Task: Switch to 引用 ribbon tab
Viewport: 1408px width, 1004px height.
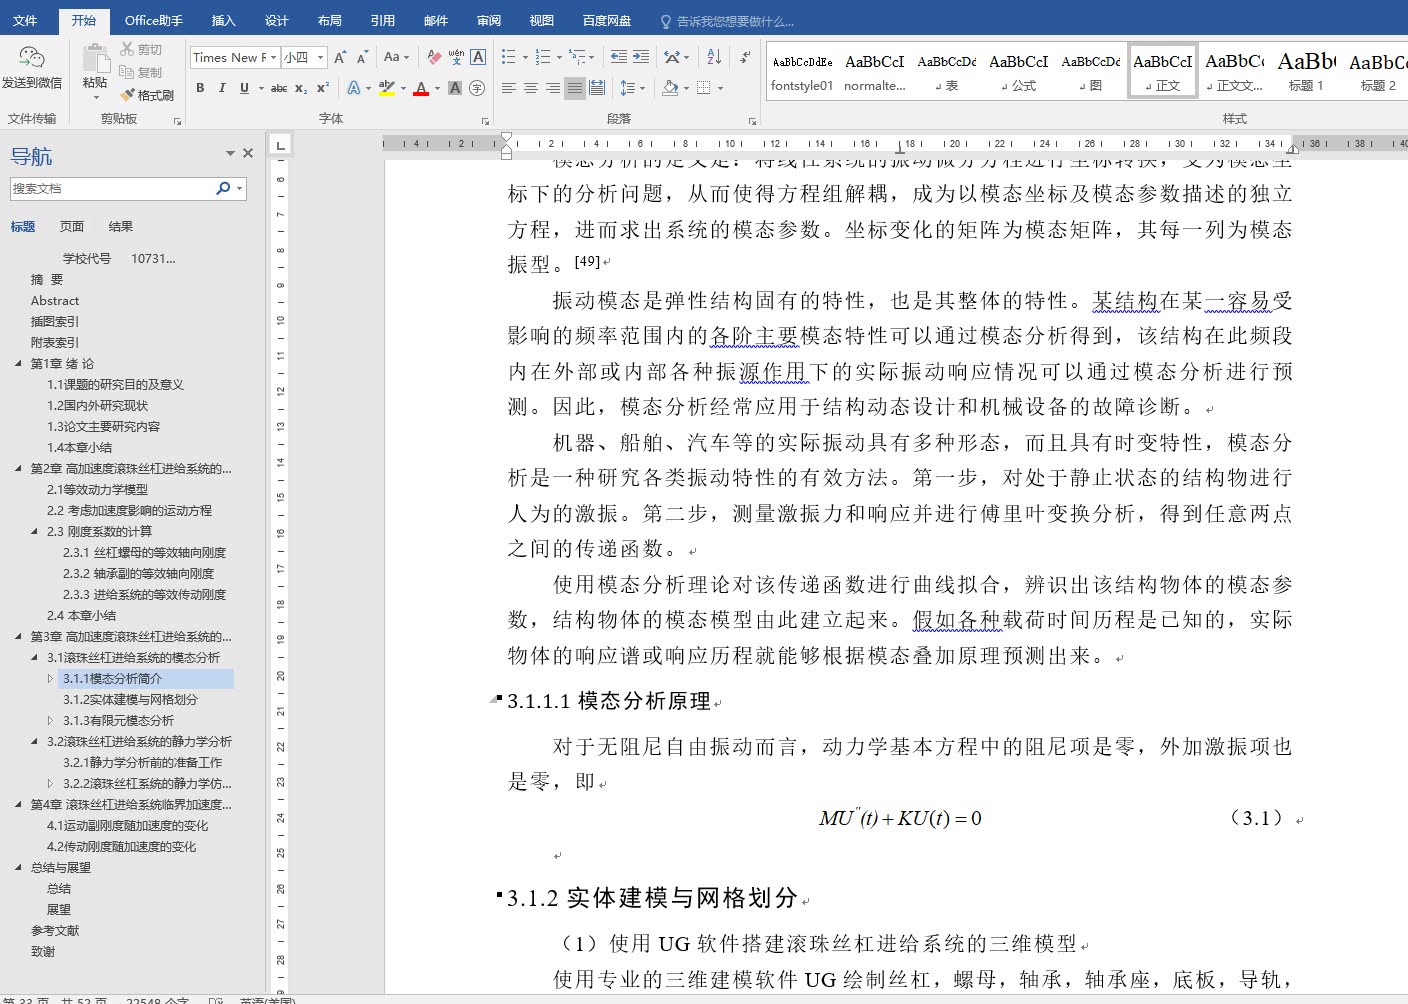Action: click(383, 20)
